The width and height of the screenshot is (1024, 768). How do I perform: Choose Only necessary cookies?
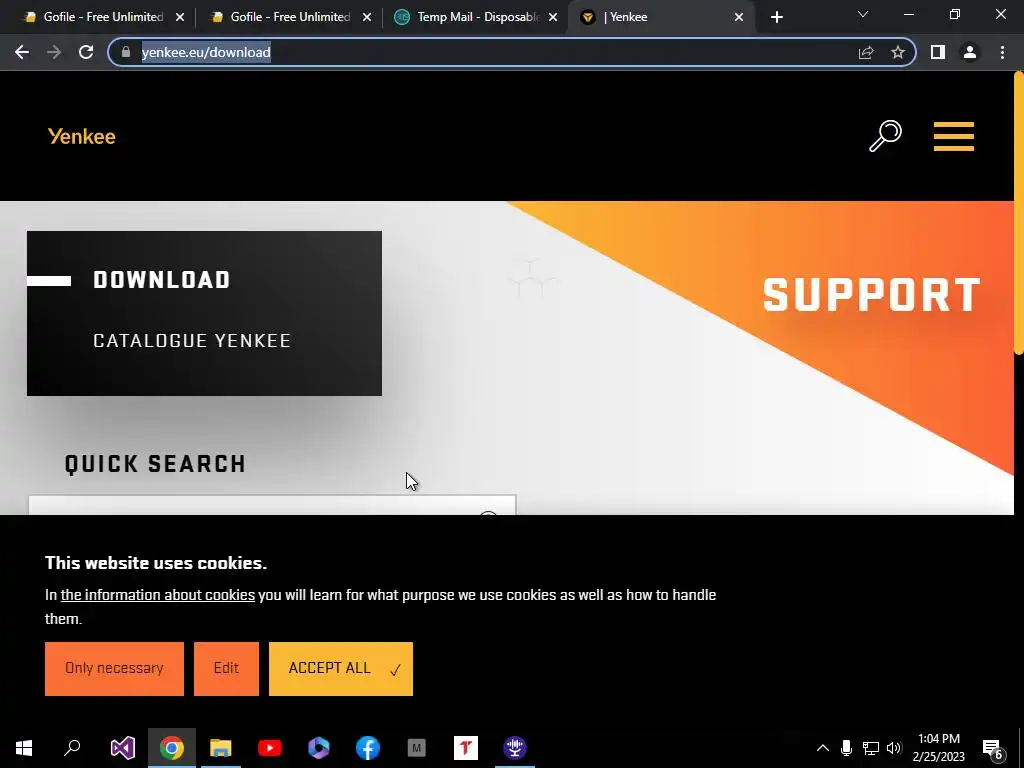click(x=114, y=668)
